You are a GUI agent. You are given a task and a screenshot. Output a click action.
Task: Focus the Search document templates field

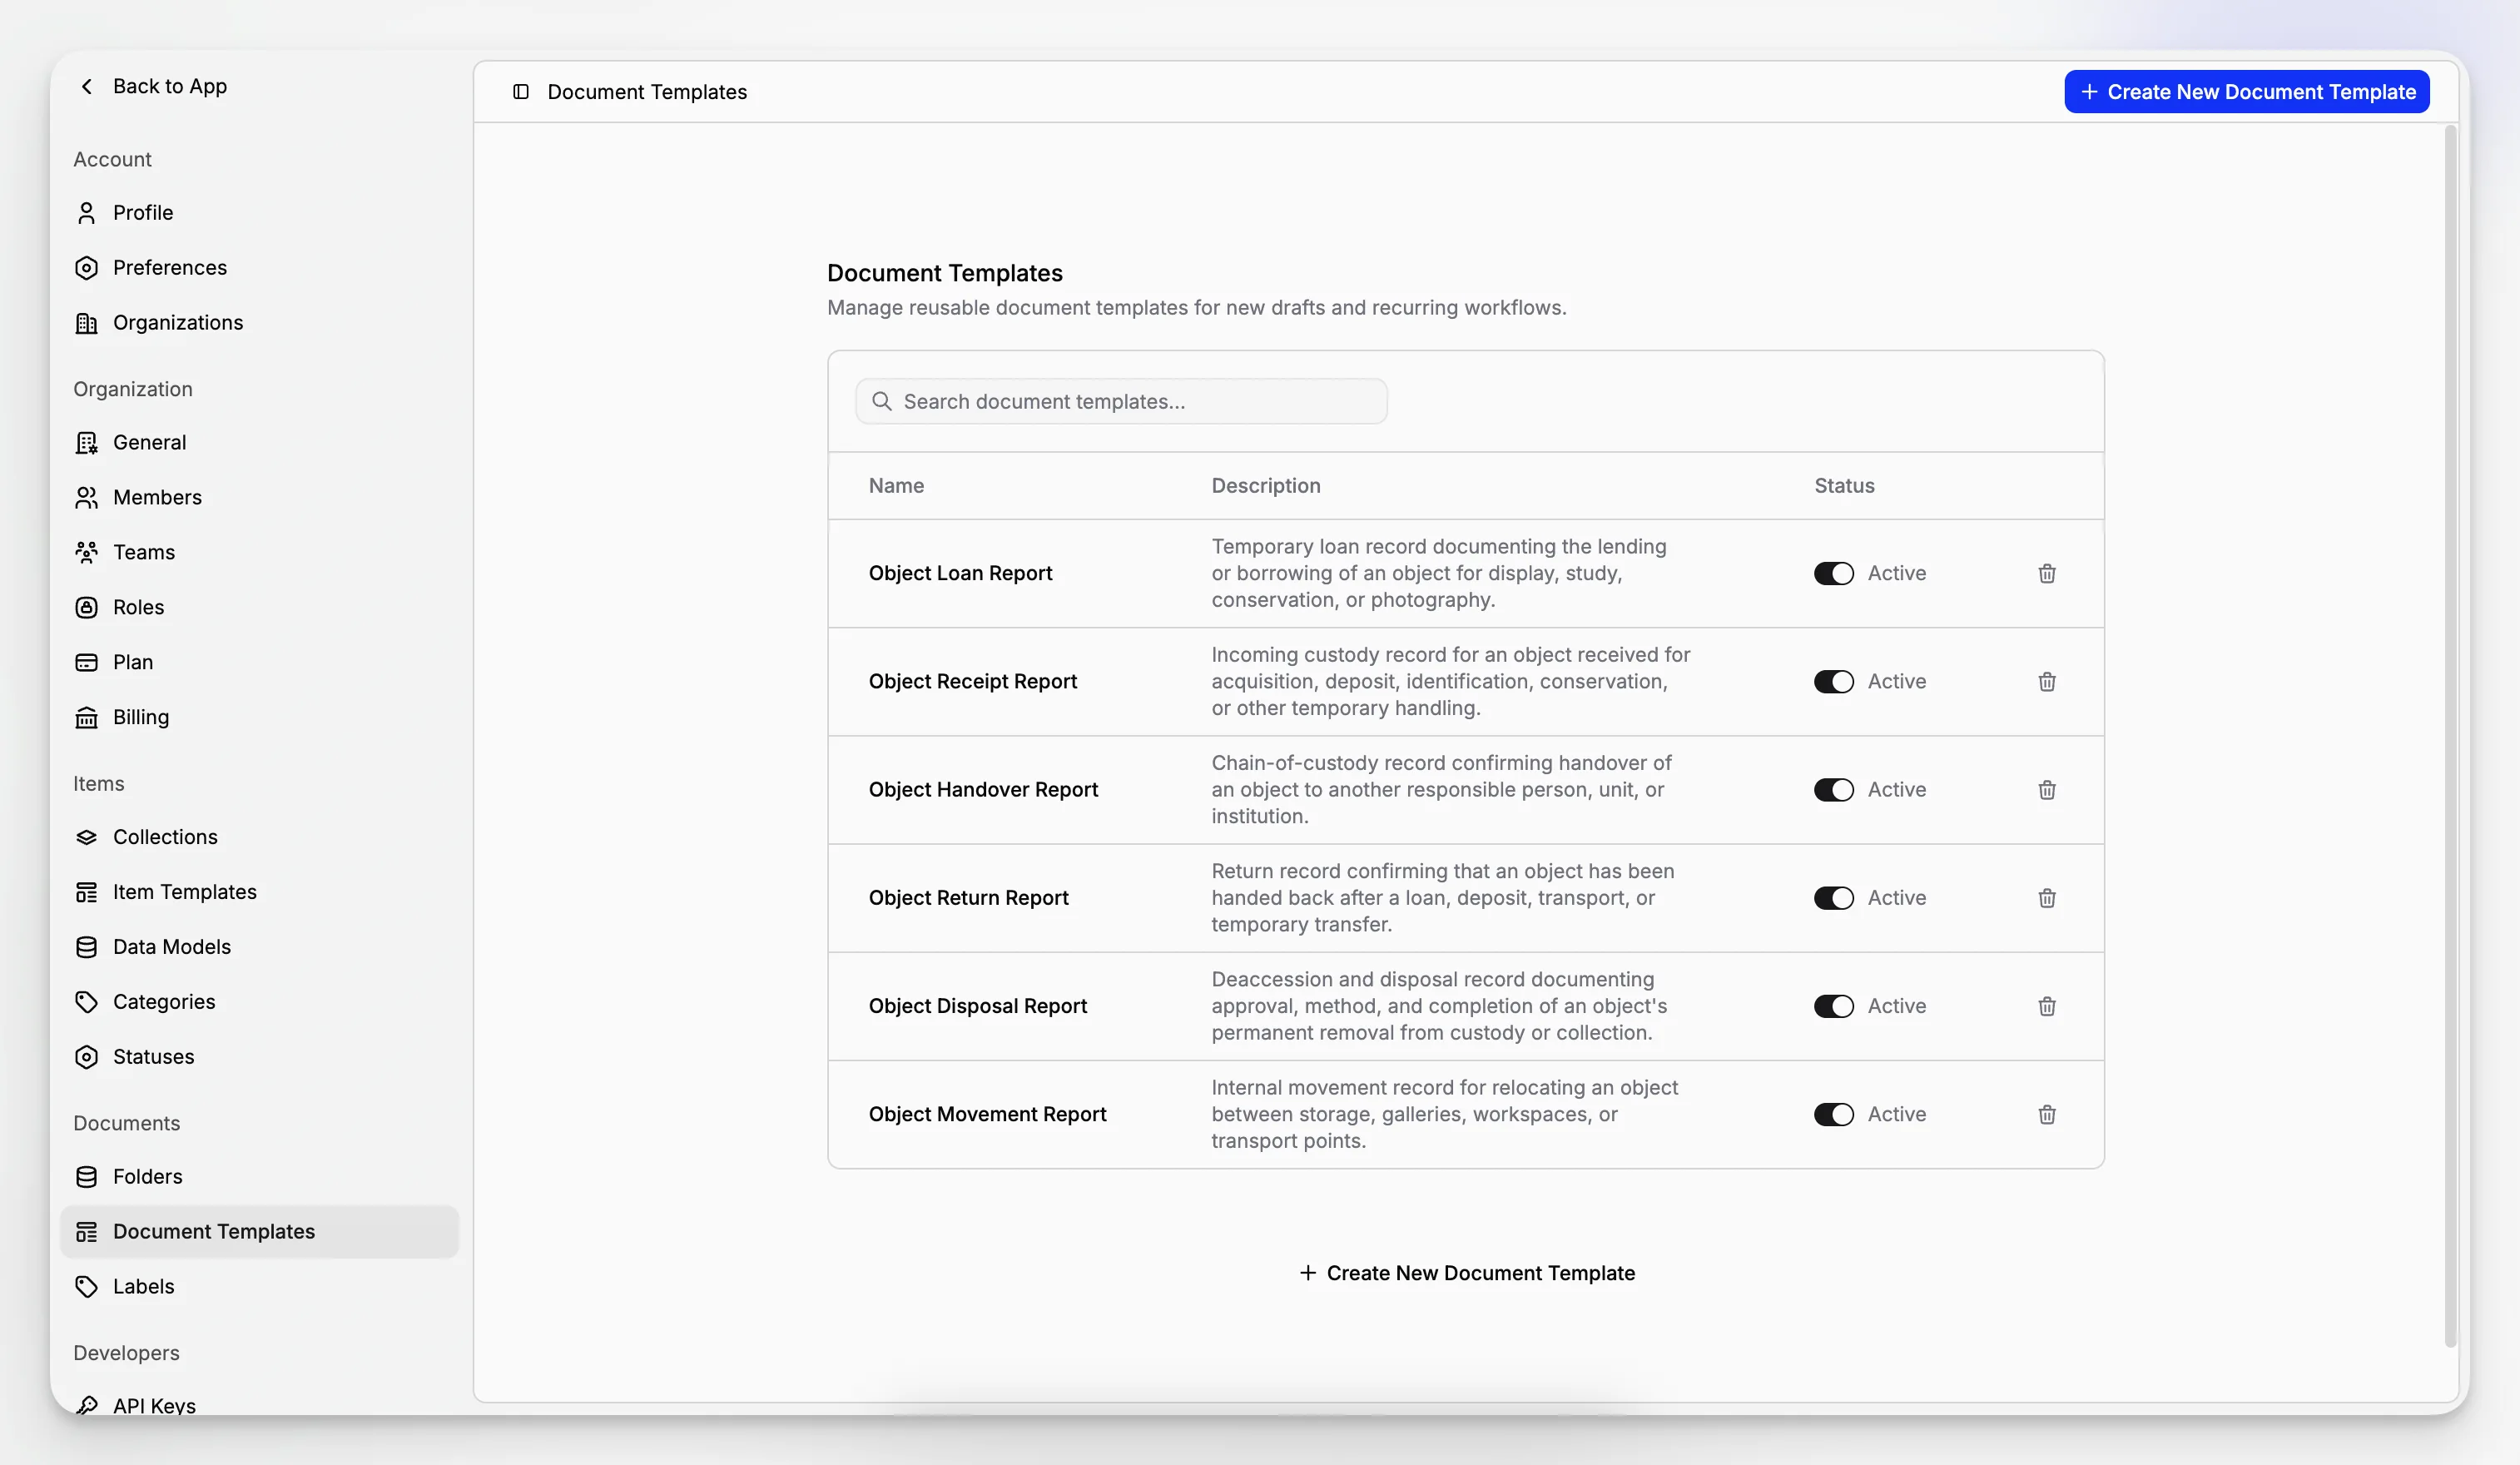(1121, 402)
